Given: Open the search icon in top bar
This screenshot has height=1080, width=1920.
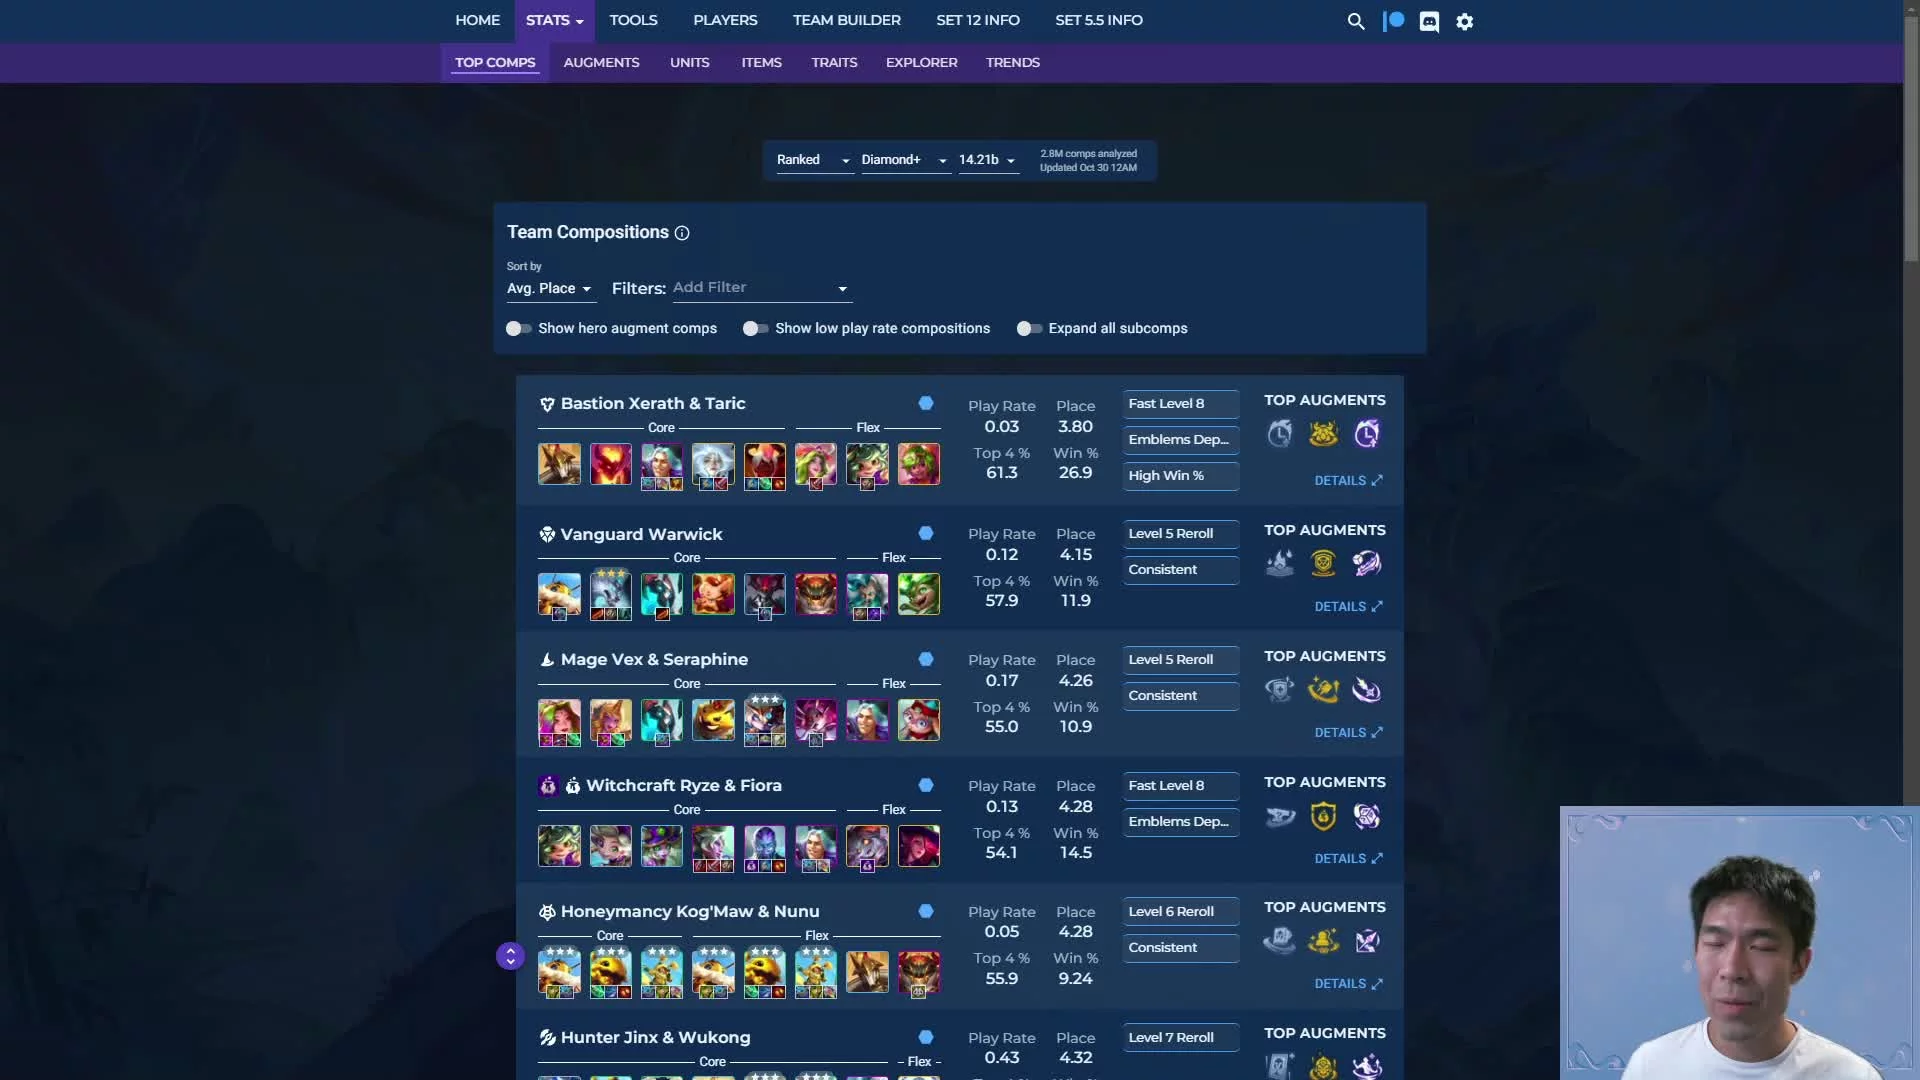Looking at the screenshot, I should tap(1356, 21).
